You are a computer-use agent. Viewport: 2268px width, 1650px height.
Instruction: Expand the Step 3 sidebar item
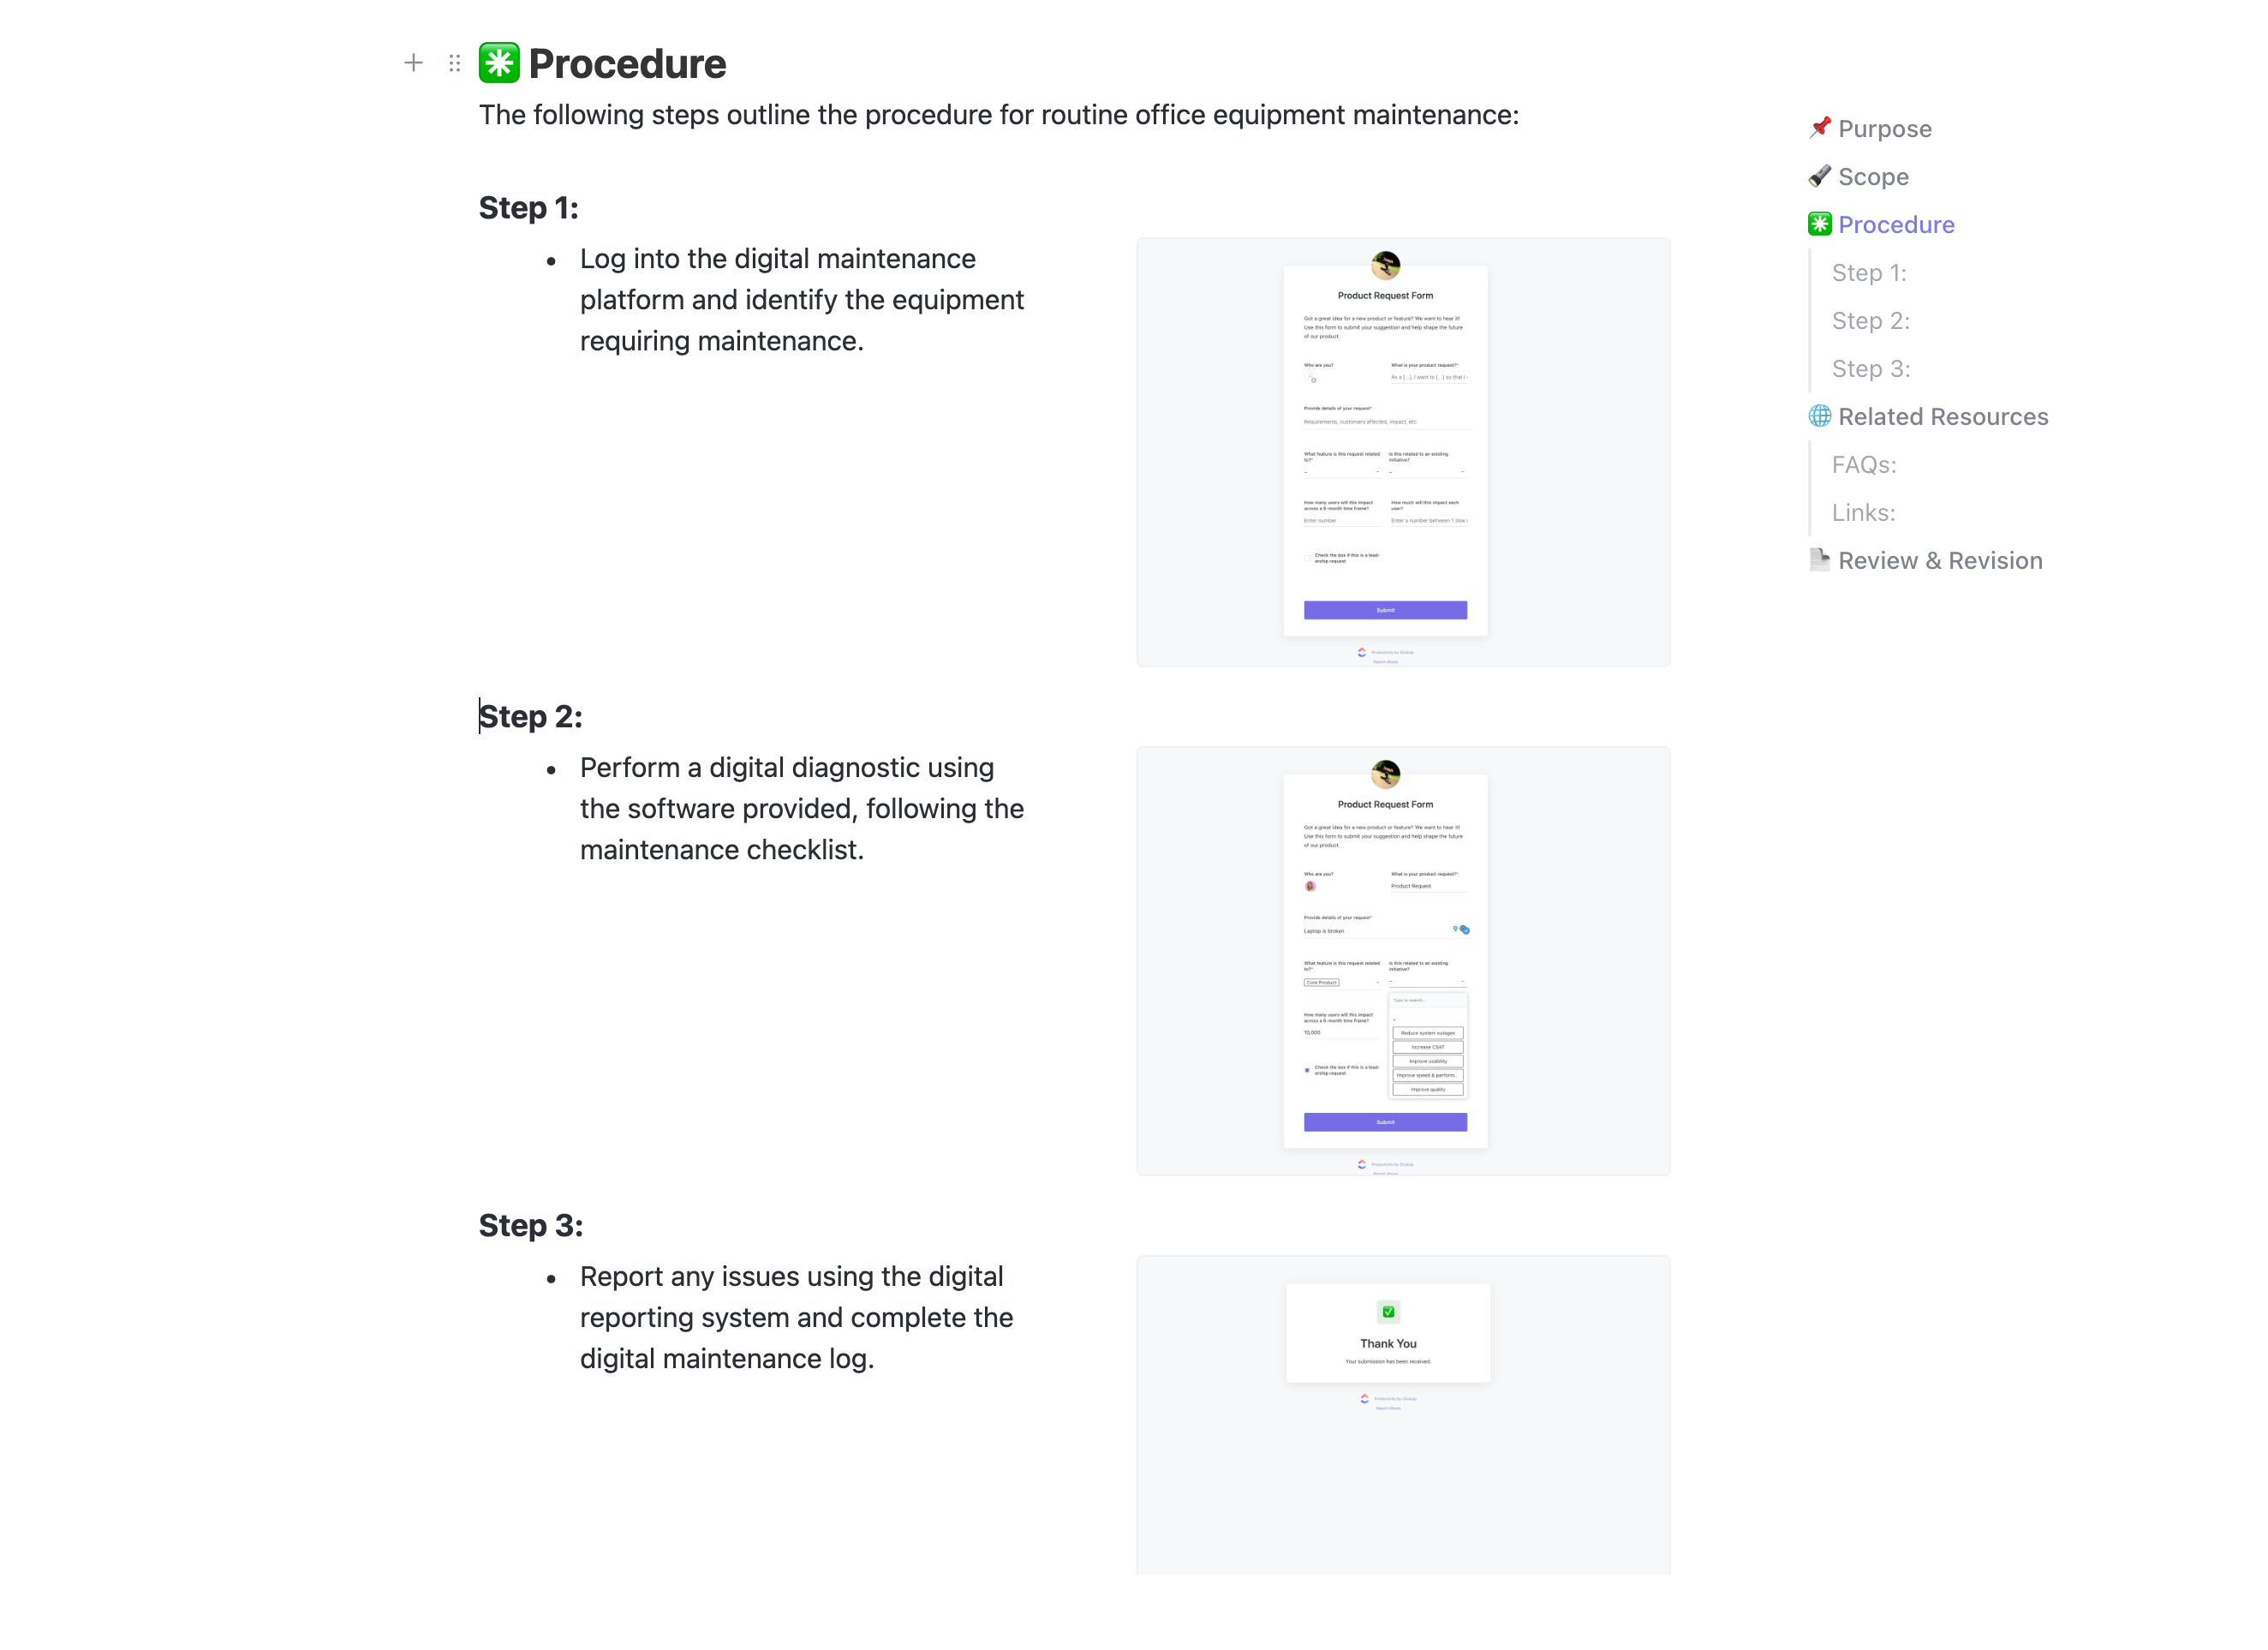click(1873, 368)
